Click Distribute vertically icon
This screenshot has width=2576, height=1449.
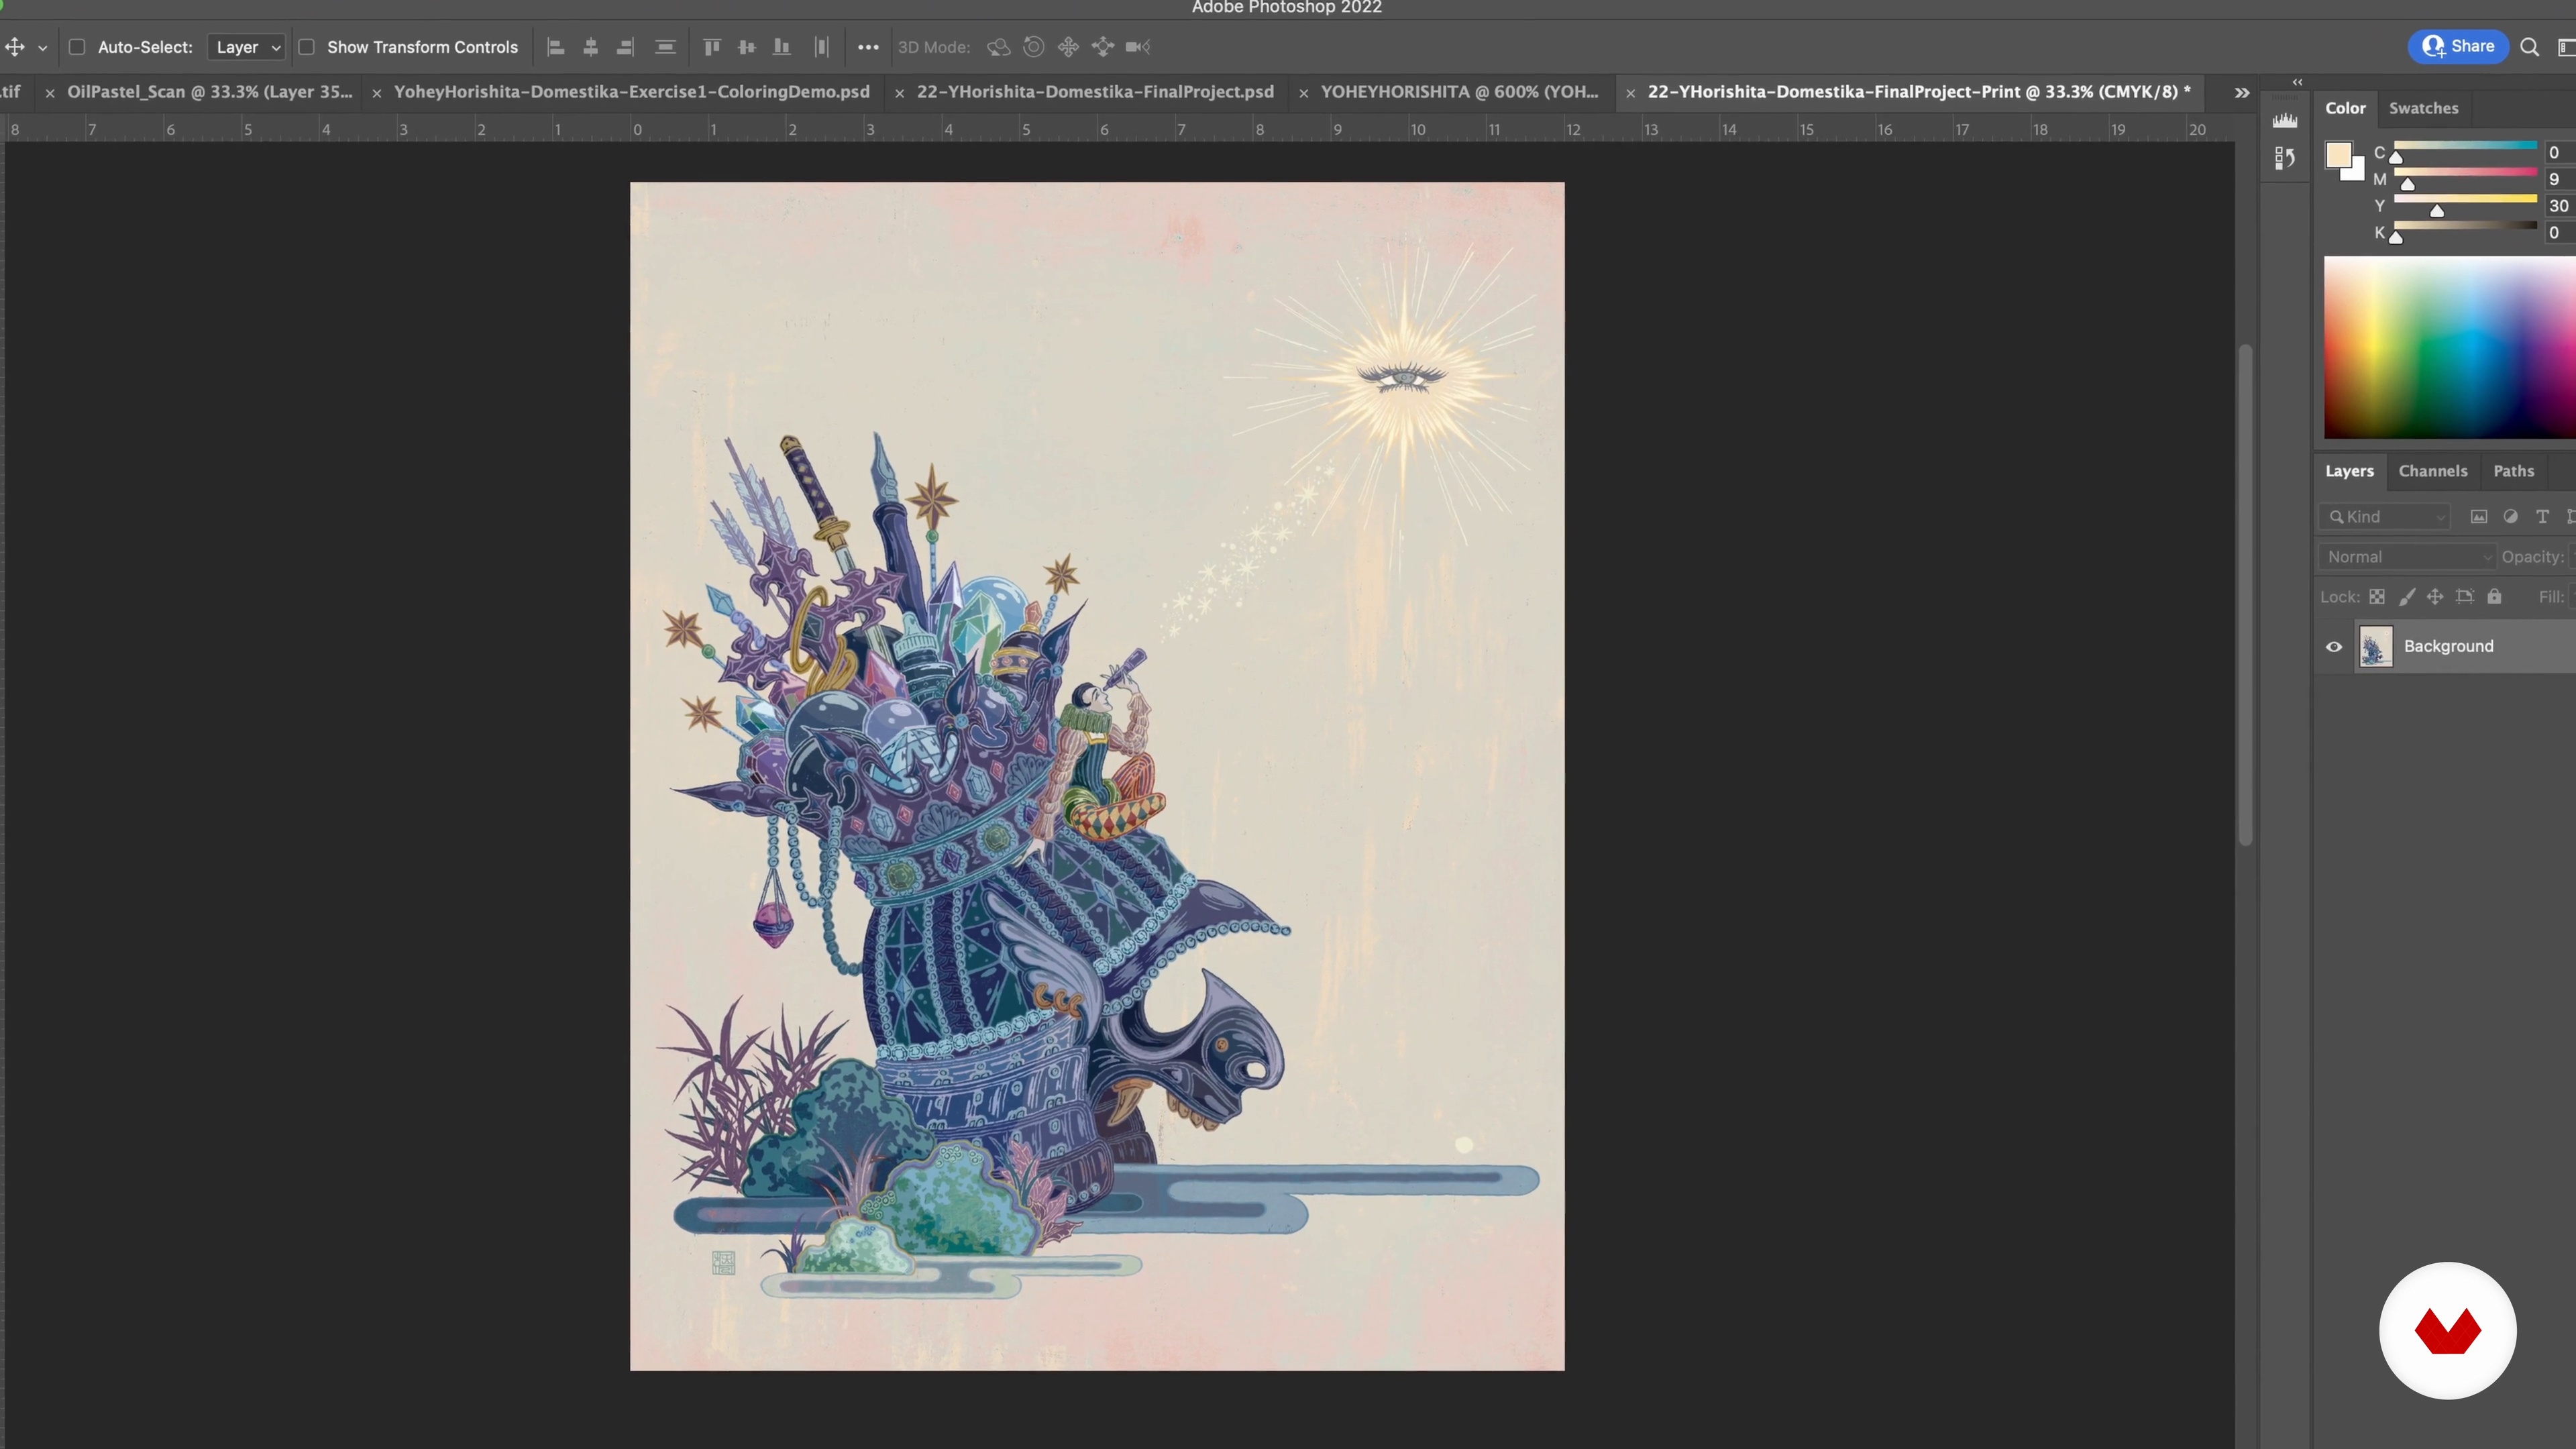pos(665,47)
